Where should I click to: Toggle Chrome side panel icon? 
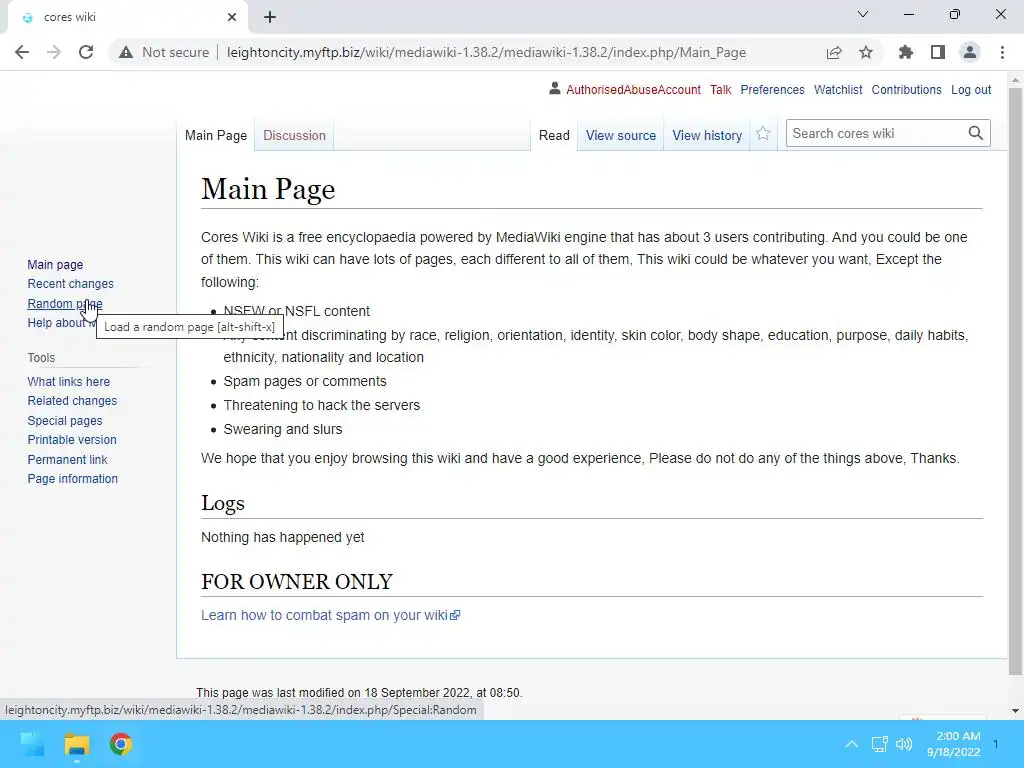[x=938, y=52]
